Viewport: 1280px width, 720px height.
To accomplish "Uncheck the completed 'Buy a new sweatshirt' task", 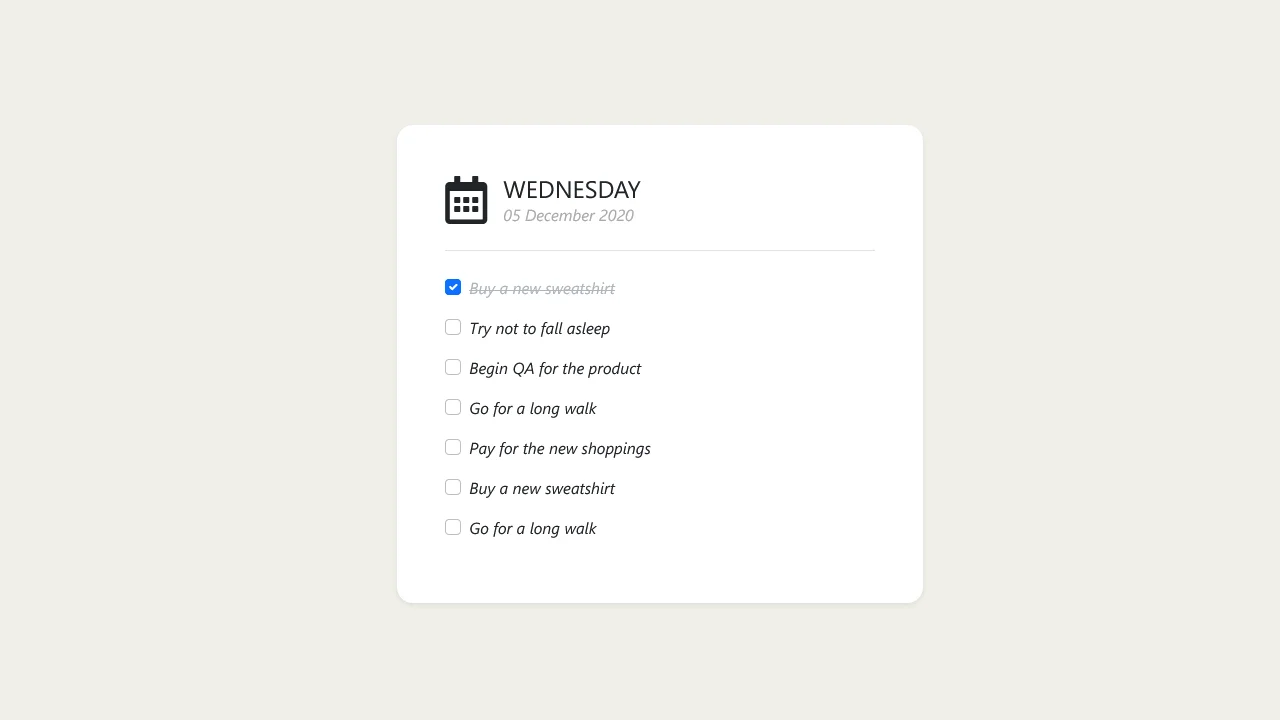I will pos(453,287).
